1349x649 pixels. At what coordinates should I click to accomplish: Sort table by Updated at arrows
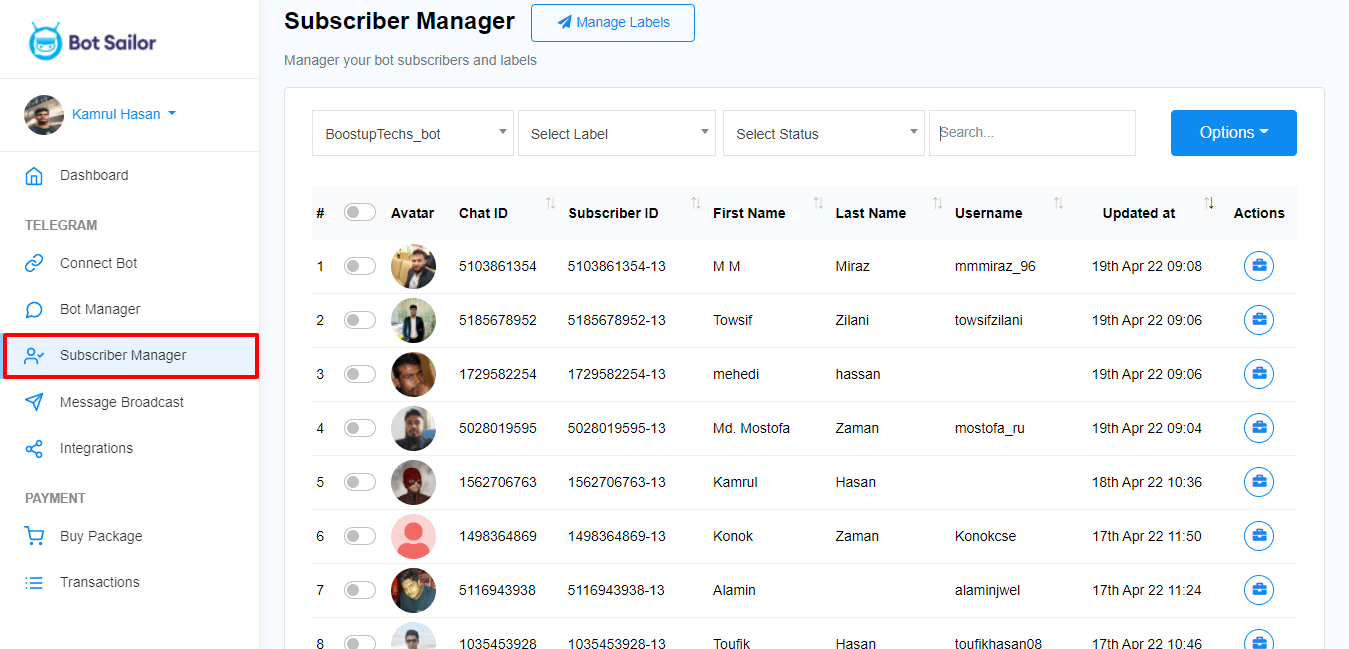point(1209,204)
